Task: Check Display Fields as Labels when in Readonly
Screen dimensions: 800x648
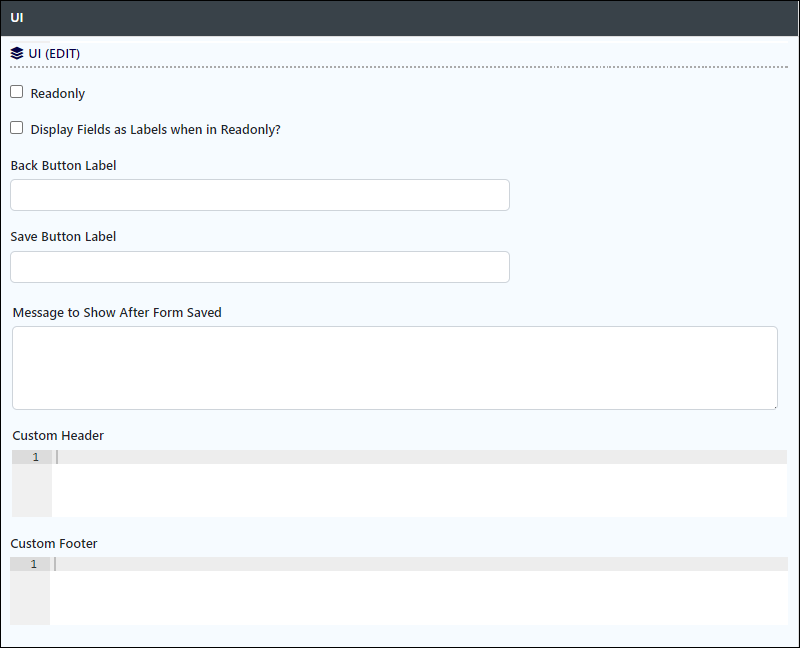Action: click(17, 128)
